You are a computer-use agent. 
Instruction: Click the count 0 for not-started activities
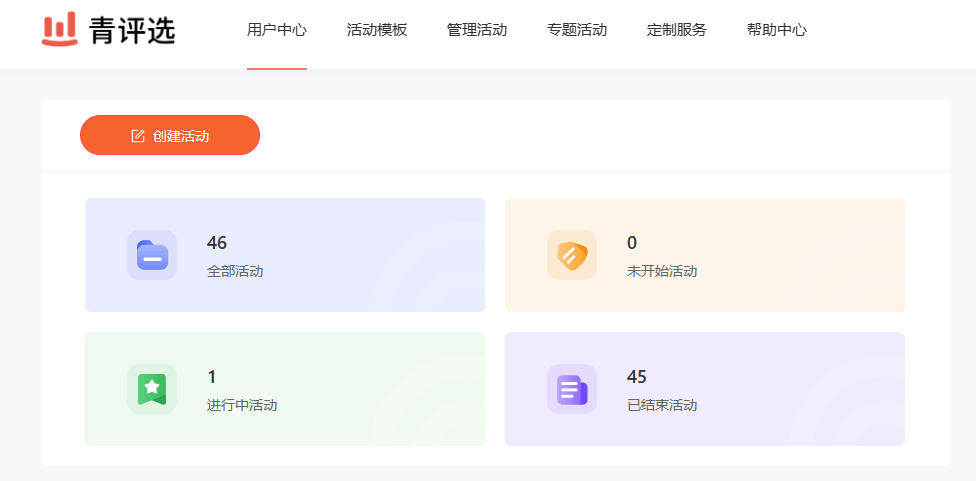[x=632, y=243]
